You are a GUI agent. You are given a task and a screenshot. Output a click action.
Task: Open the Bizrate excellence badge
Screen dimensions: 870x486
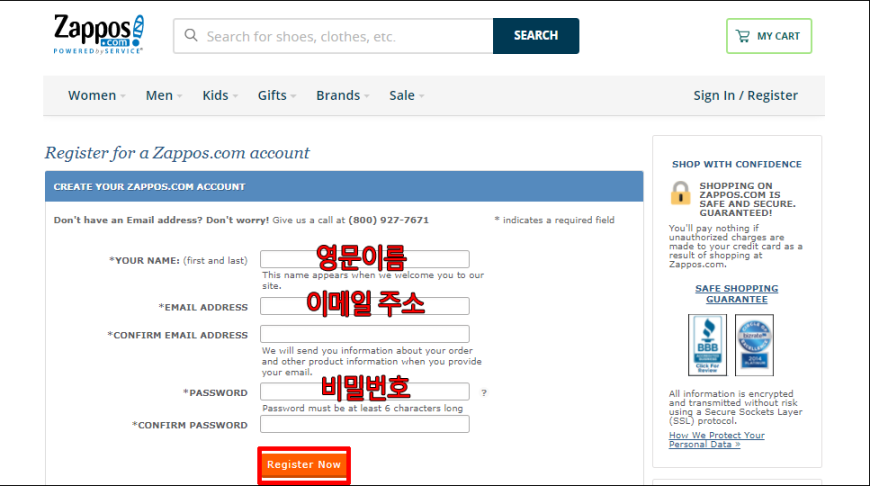(x=754, y=345)
